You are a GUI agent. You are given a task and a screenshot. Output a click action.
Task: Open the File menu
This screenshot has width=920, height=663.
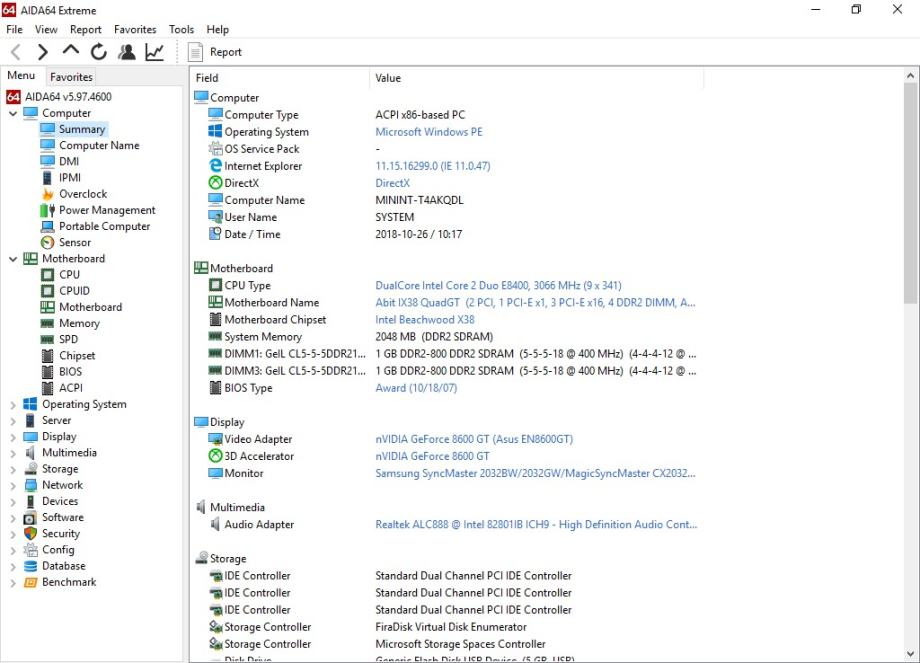tap(14, 29)
